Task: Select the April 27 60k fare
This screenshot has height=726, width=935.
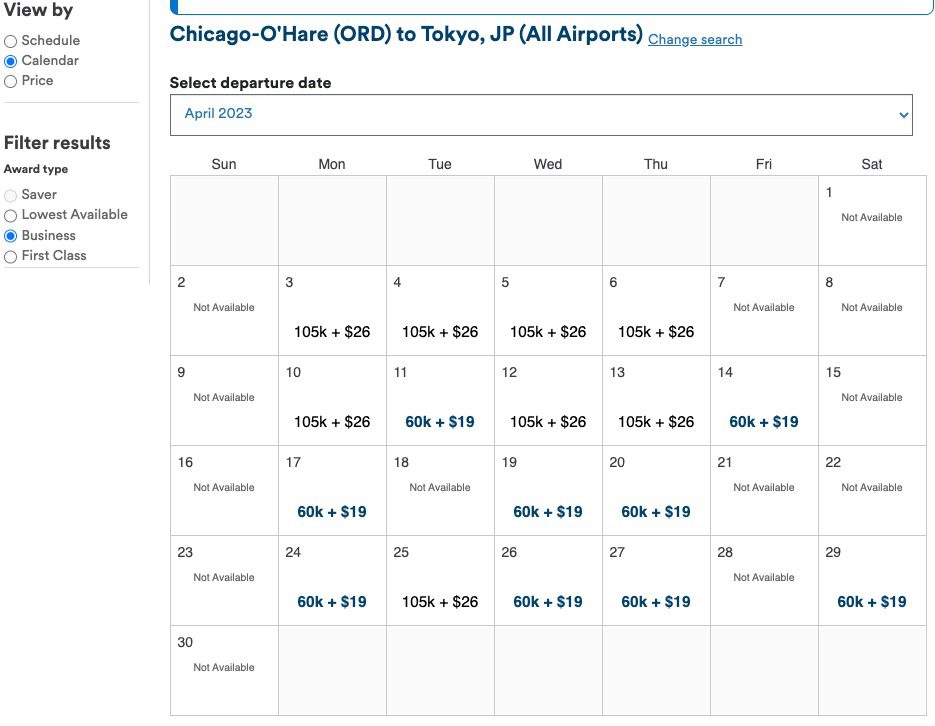Action: tap(655, 601)
